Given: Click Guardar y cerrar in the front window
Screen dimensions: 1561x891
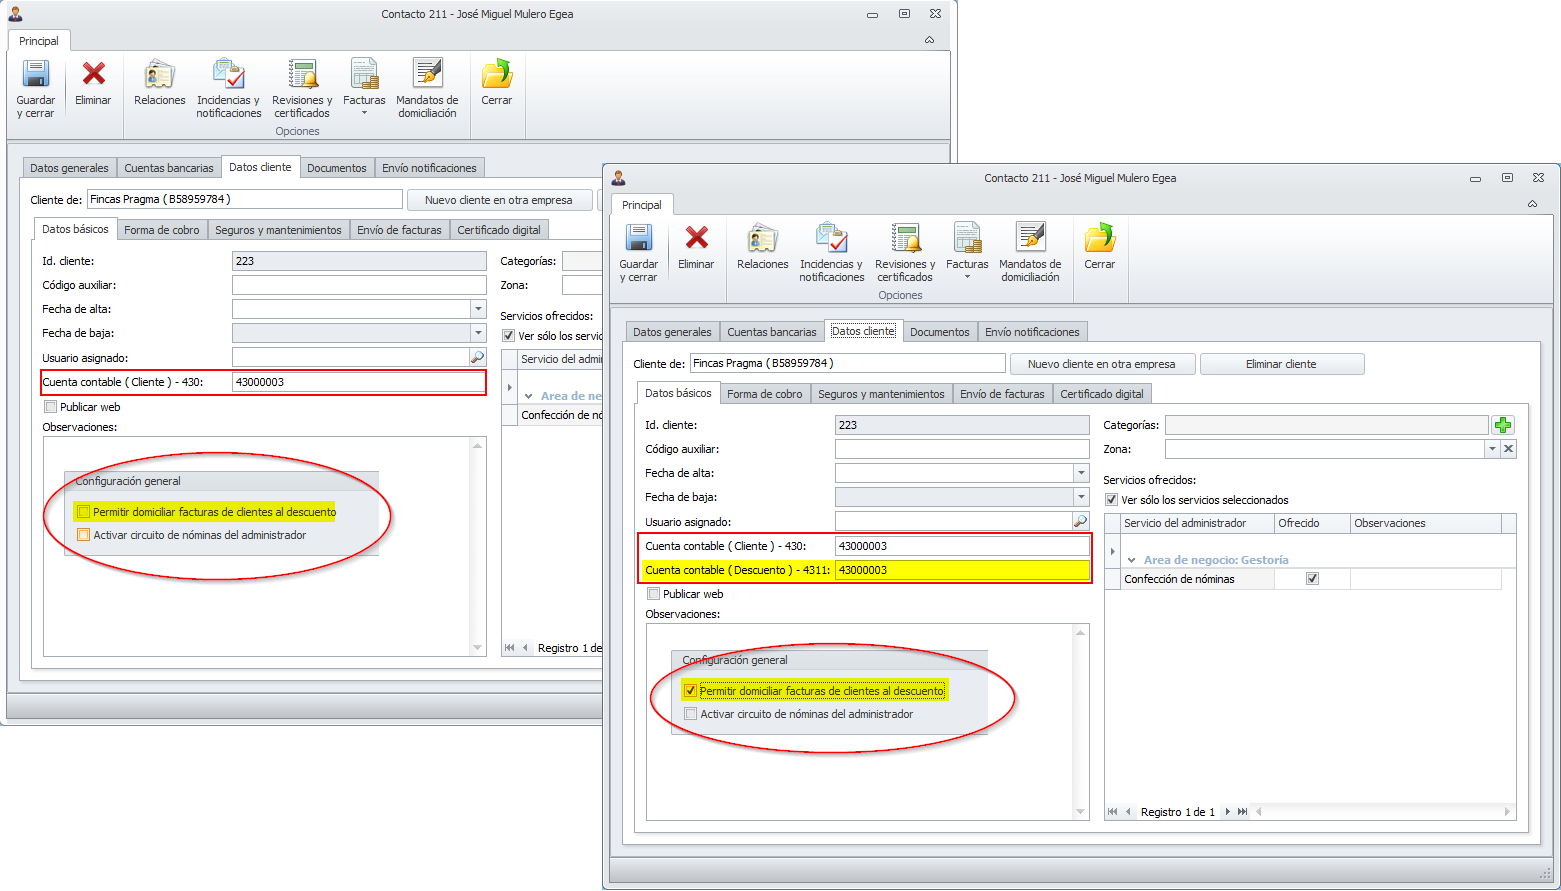Looking at the screenshot, I should [x=638, y=252].
